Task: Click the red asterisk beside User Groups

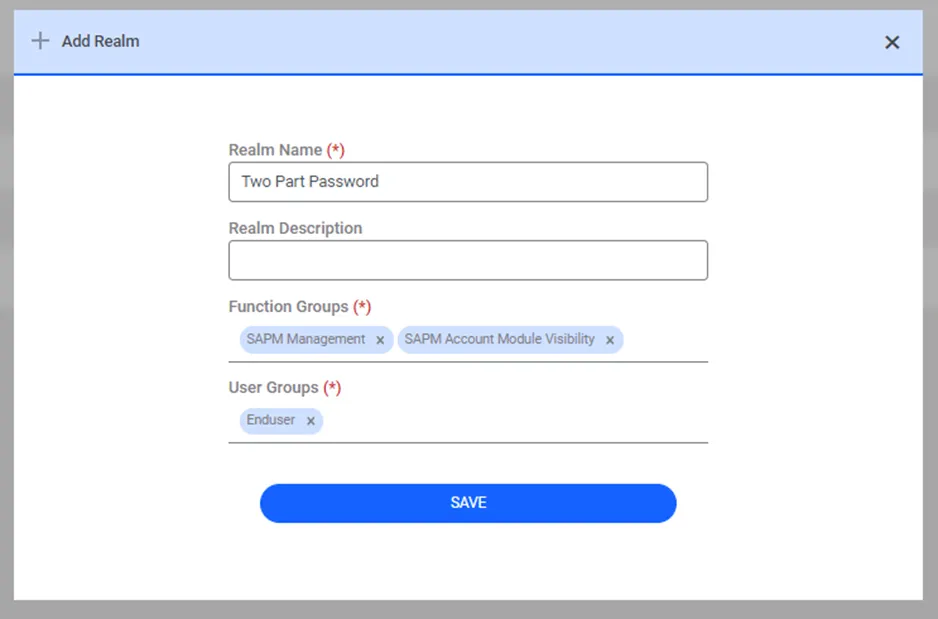Action: click(333, 387)
